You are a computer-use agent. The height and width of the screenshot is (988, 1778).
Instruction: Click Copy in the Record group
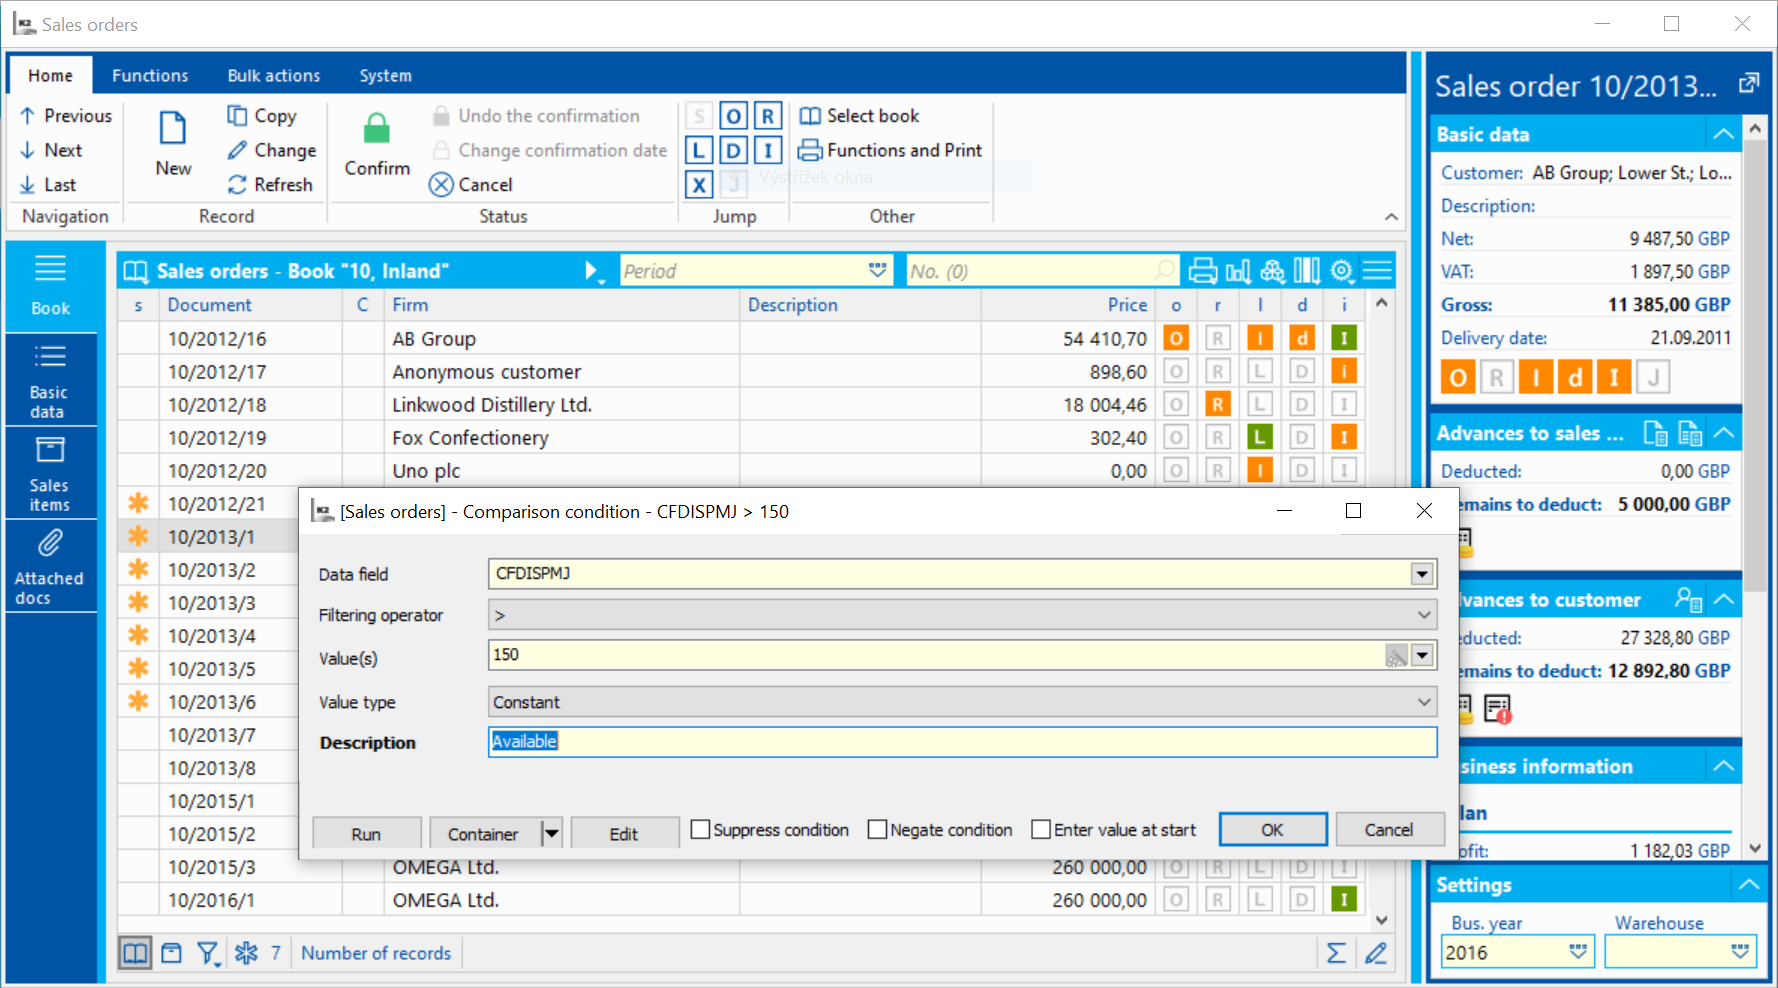262,116
